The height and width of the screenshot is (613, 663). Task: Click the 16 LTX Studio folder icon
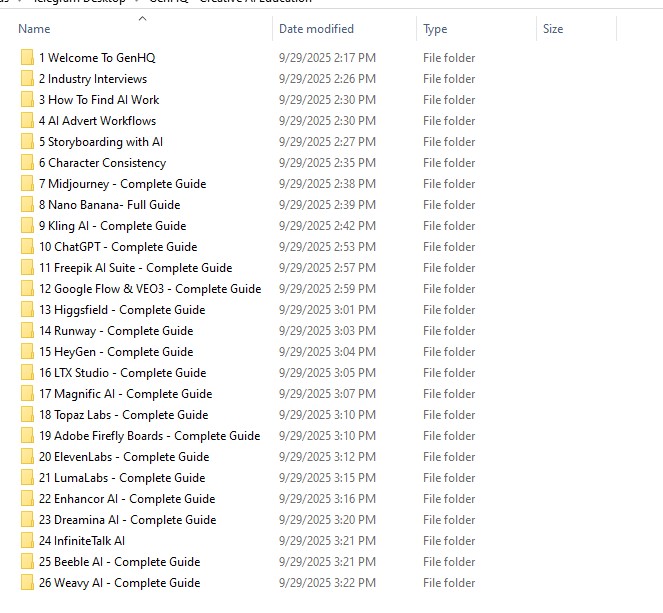[27, 372]
